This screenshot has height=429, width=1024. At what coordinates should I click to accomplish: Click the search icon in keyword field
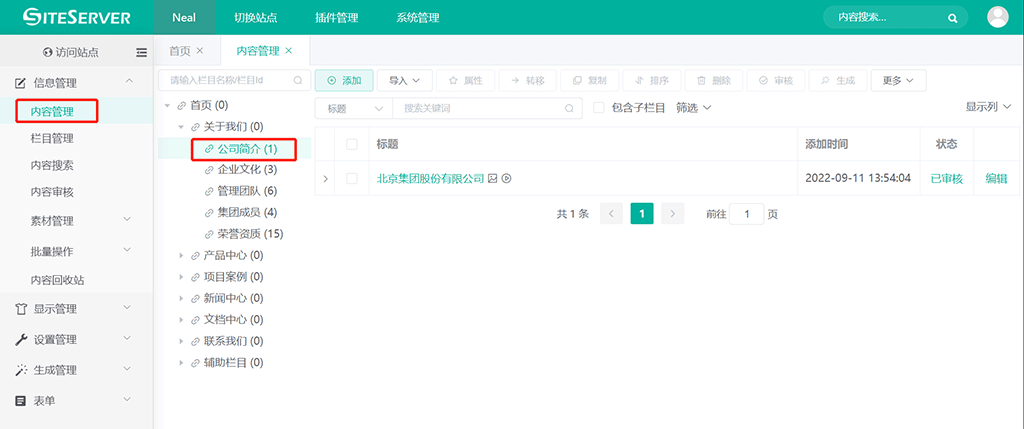point(569,108)
